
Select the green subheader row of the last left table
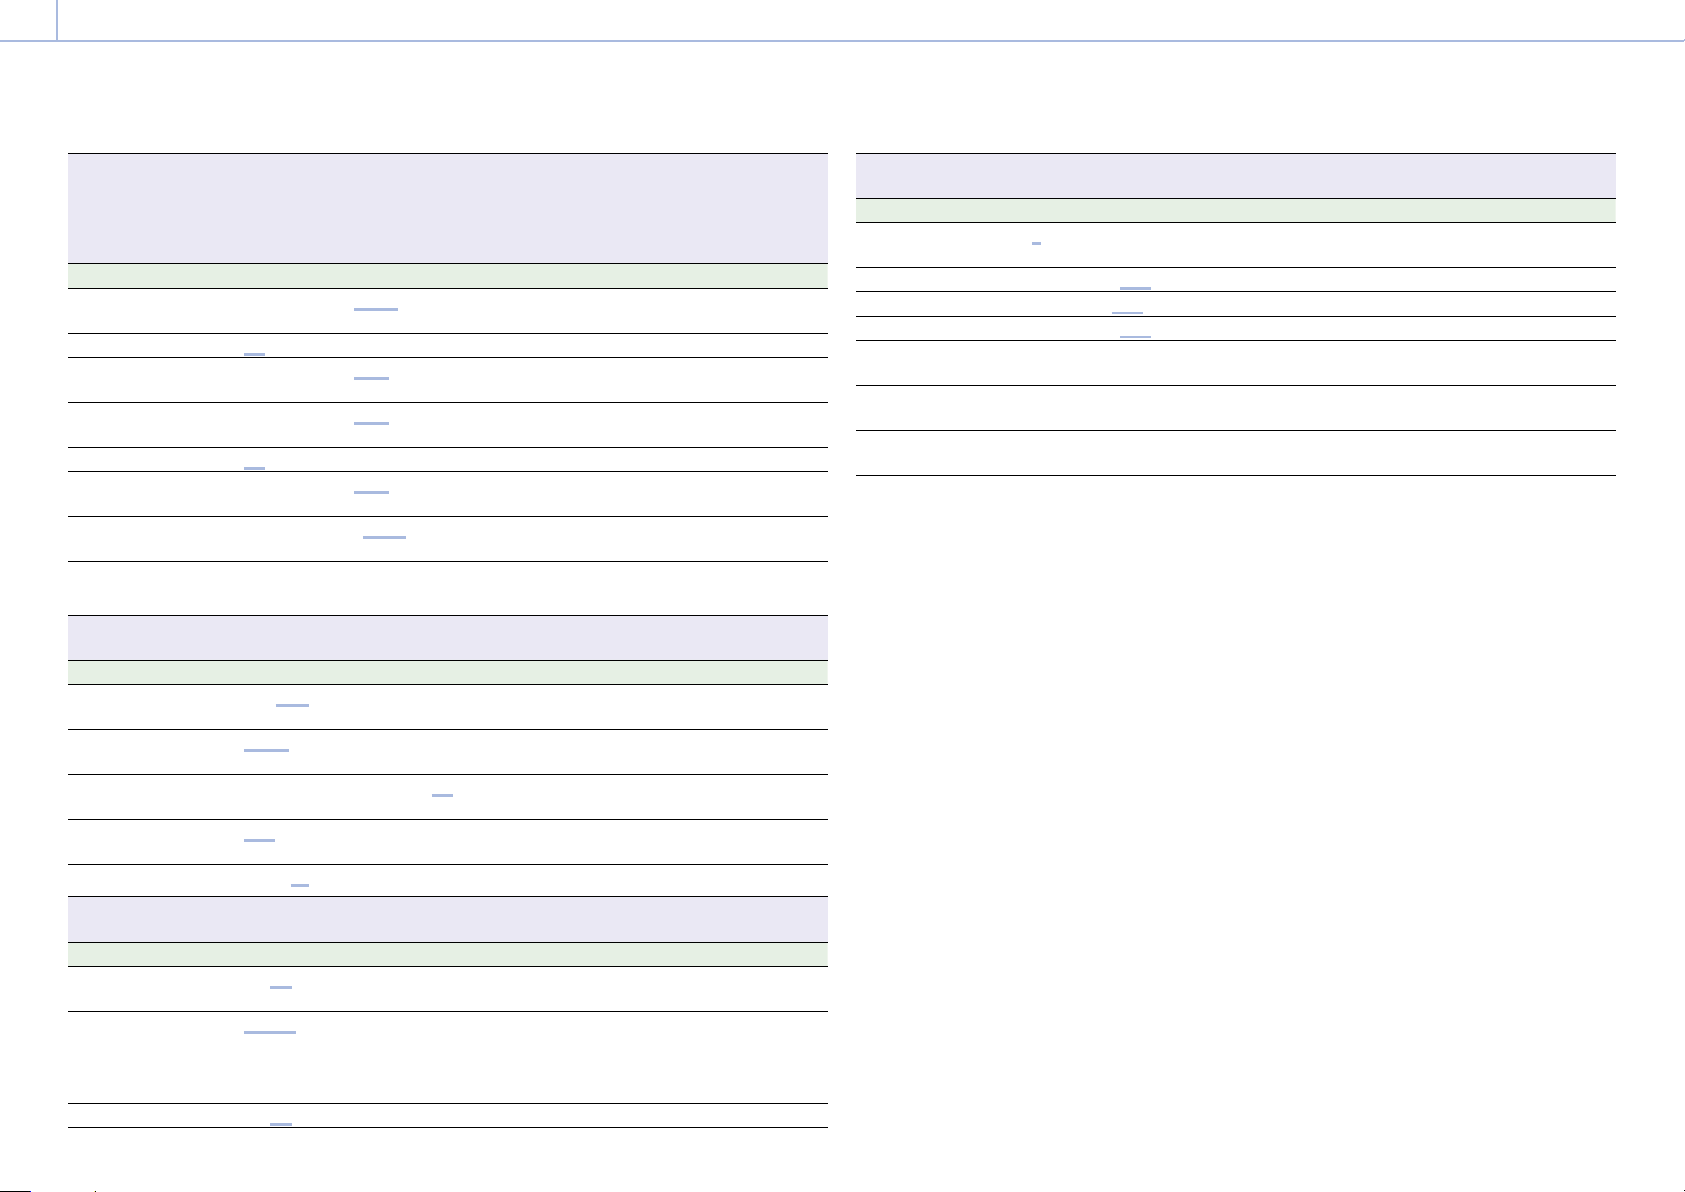click(448, 954)
